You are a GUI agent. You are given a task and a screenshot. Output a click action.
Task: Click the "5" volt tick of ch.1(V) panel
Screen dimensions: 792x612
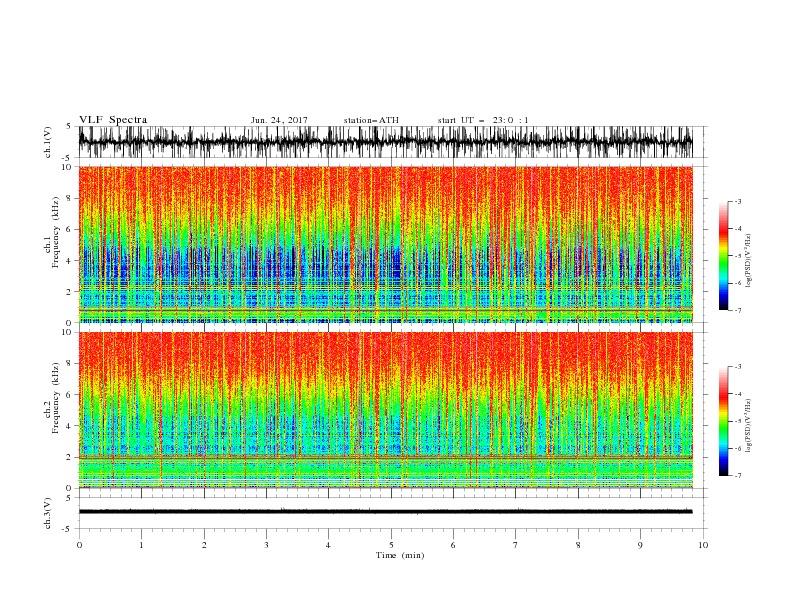click(69, 126)
